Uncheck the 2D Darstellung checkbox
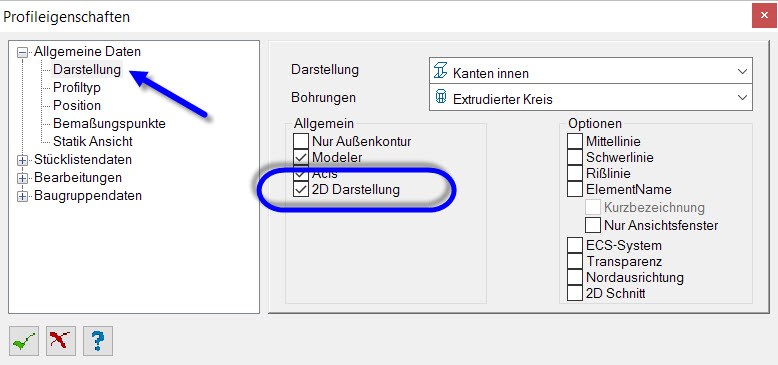 [x=301, y=189]
